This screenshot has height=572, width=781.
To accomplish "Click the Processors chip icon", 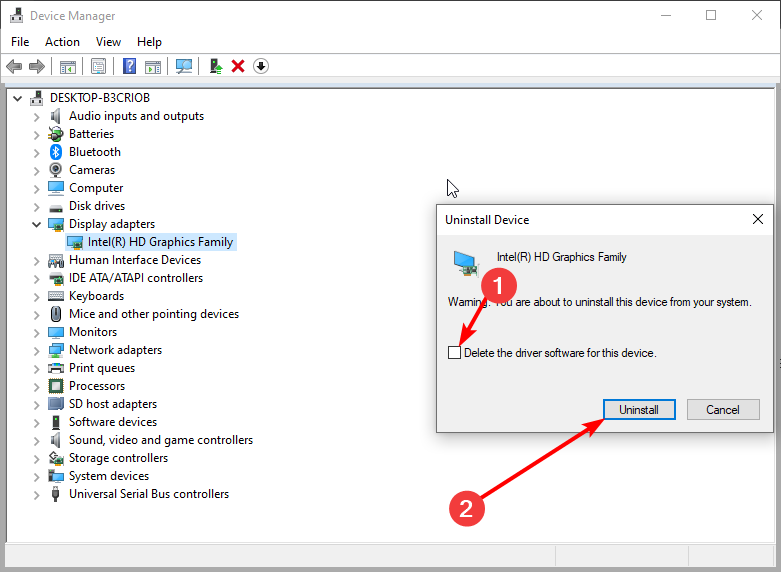I will [x=56, y=386].
